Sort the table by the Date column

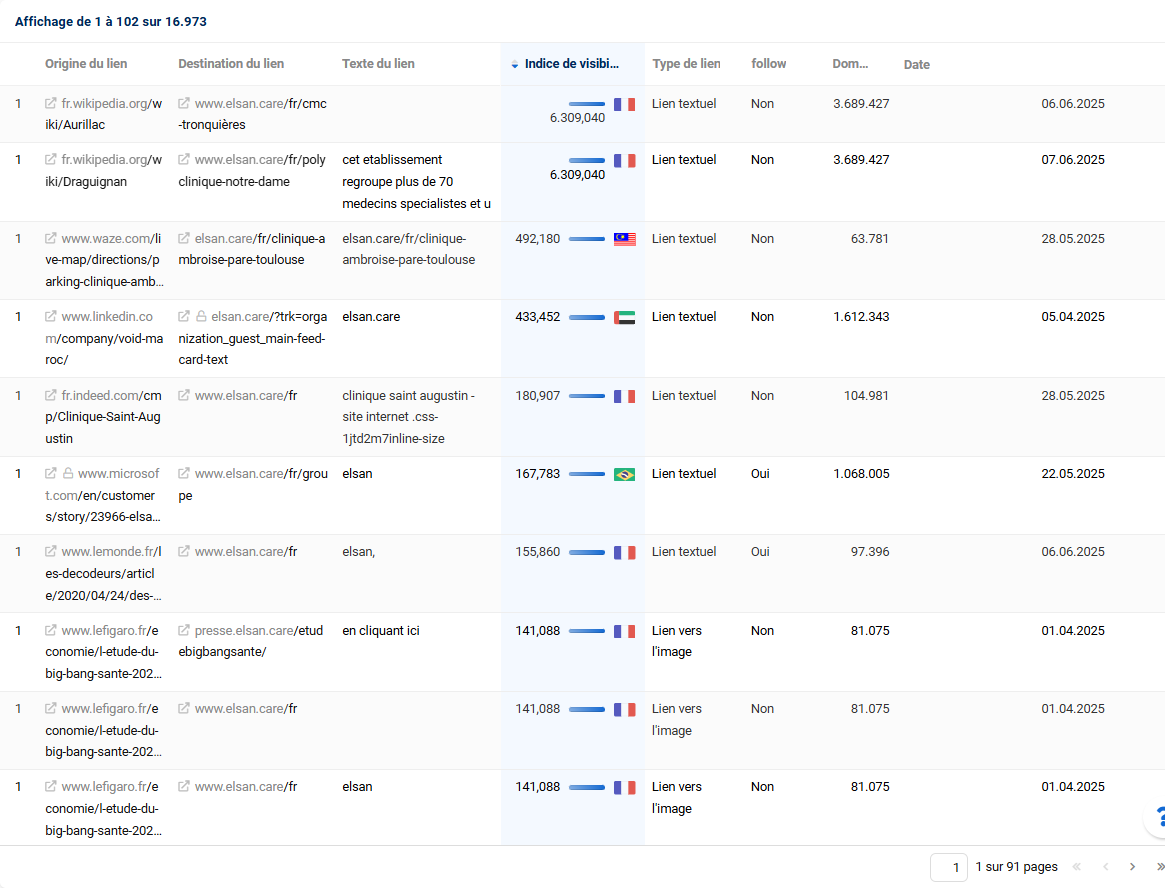(x=917, y=65)
